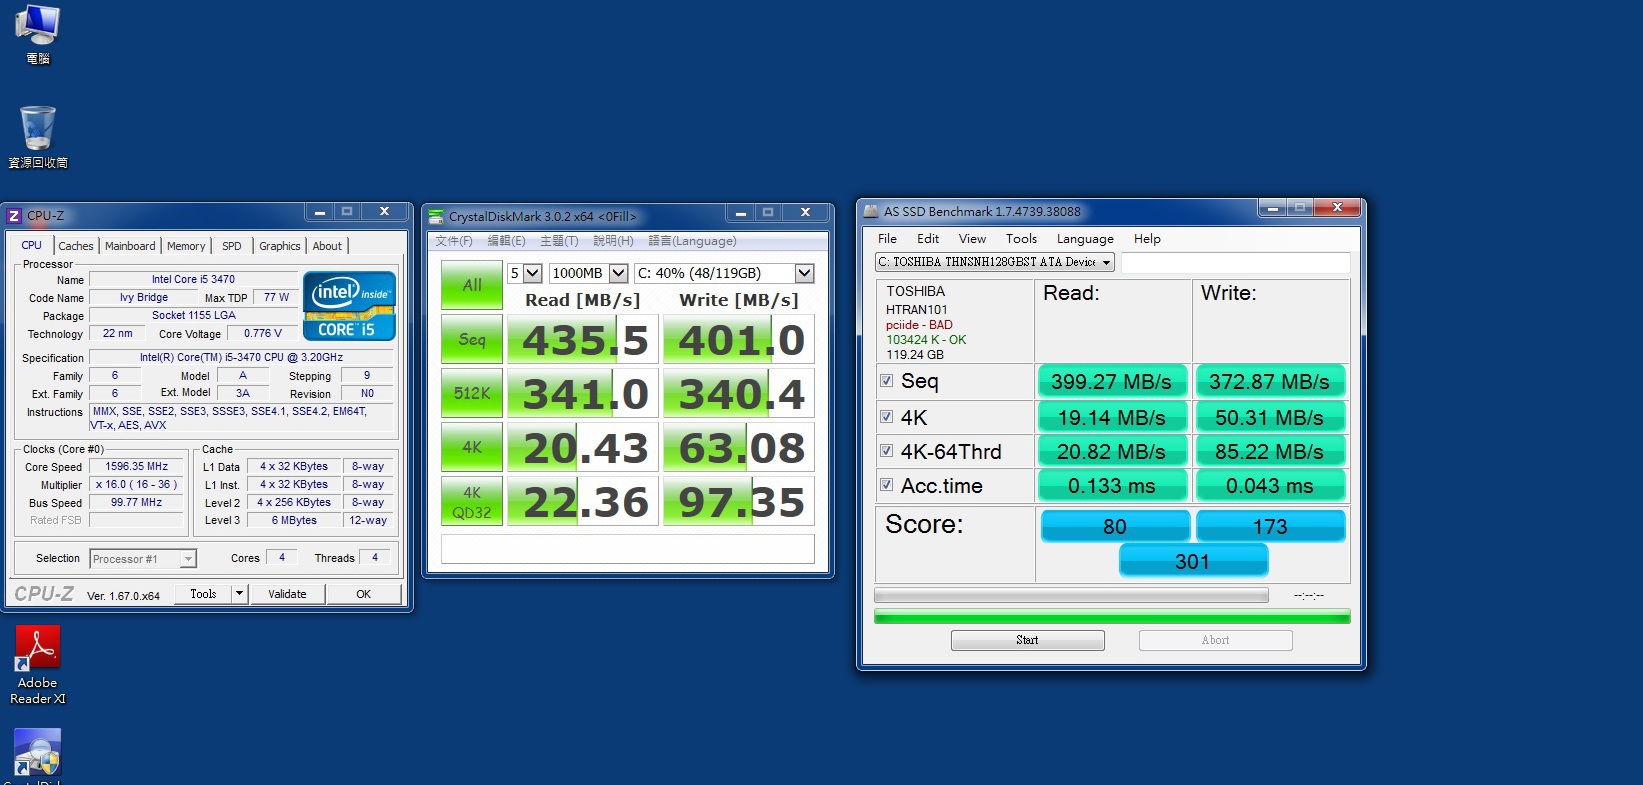This screenshot has height=785, width=1643.
Task: Switch to the Memory tab in CPU-Z
Action: point(186,246)
